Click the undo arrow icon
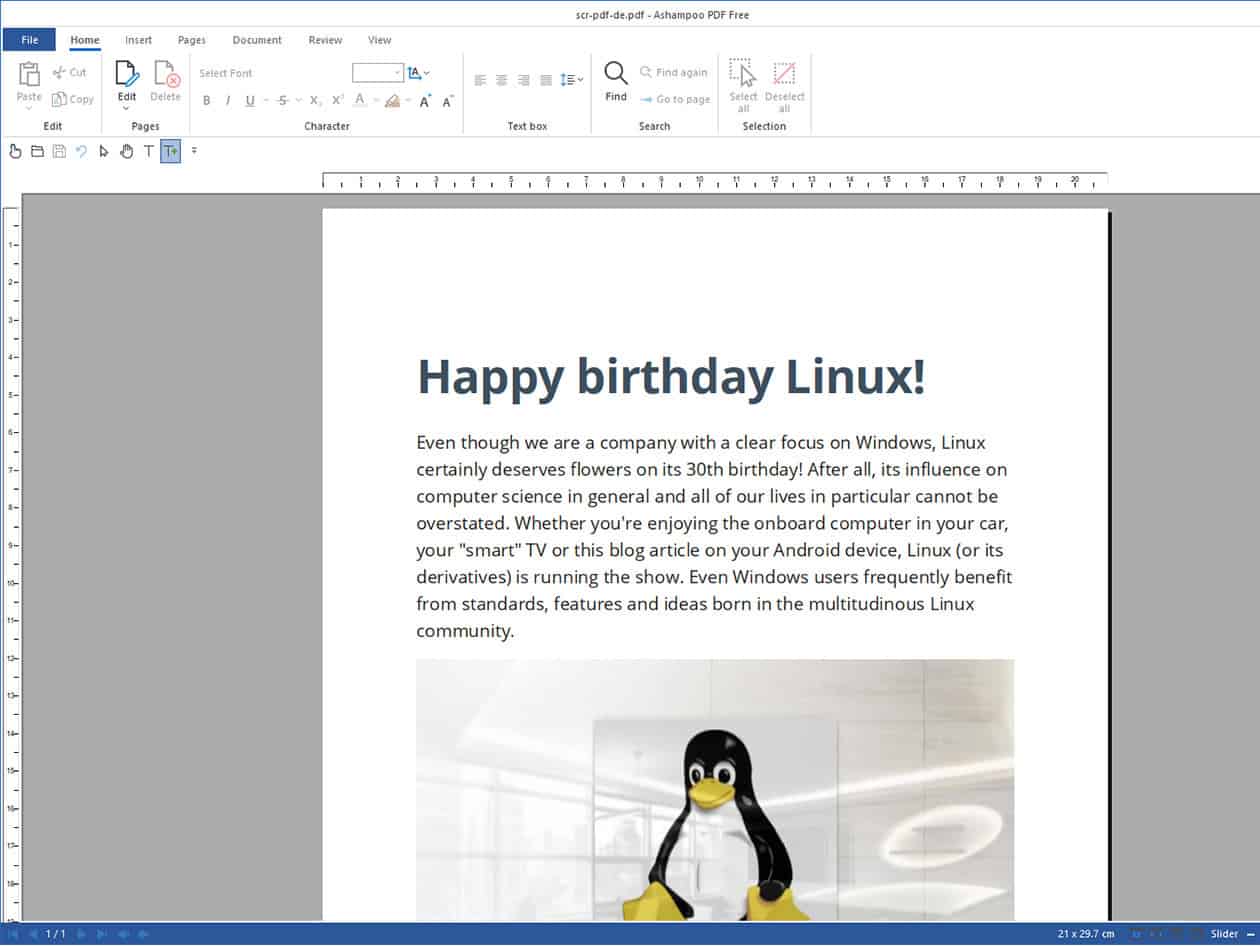Image resolution: width=1260 pixels, height=946 pixels. [81, 151]
